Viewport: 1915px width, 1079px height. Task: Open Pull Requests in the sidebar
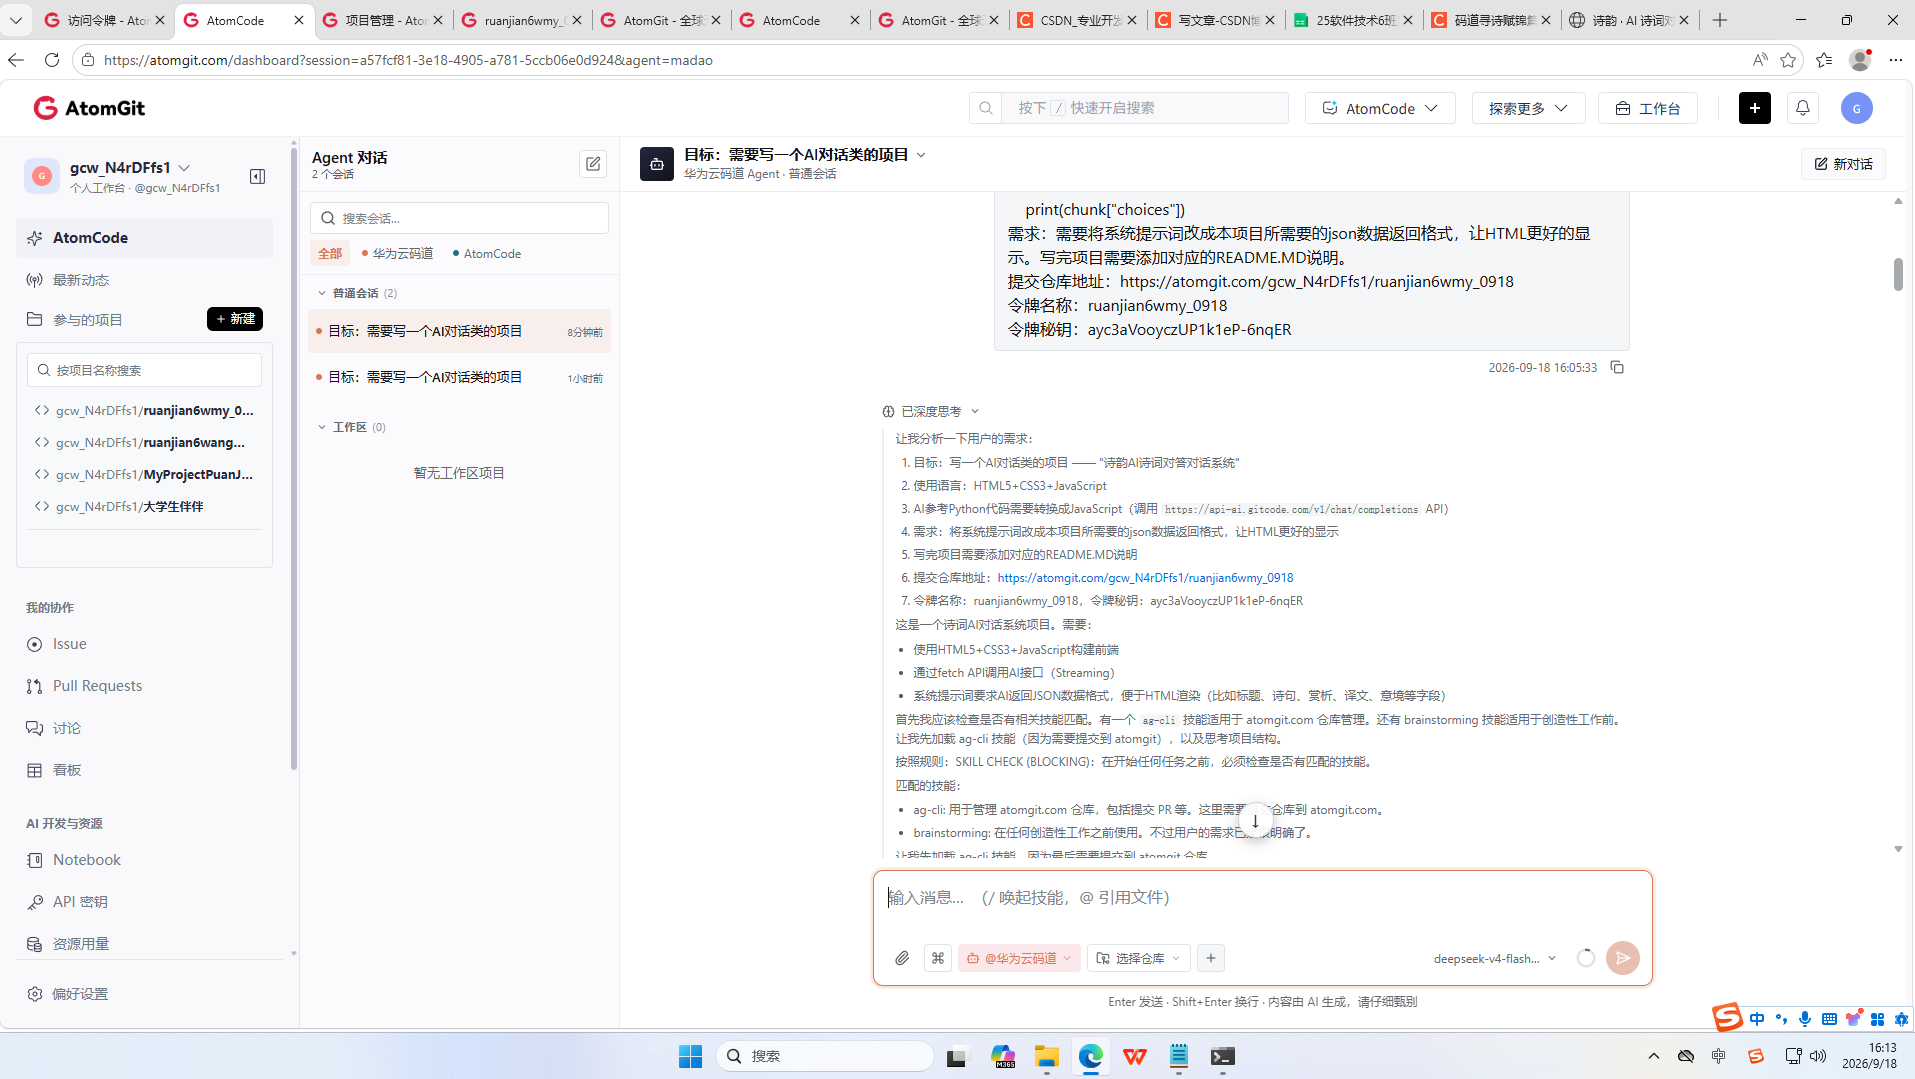(145, 686)
